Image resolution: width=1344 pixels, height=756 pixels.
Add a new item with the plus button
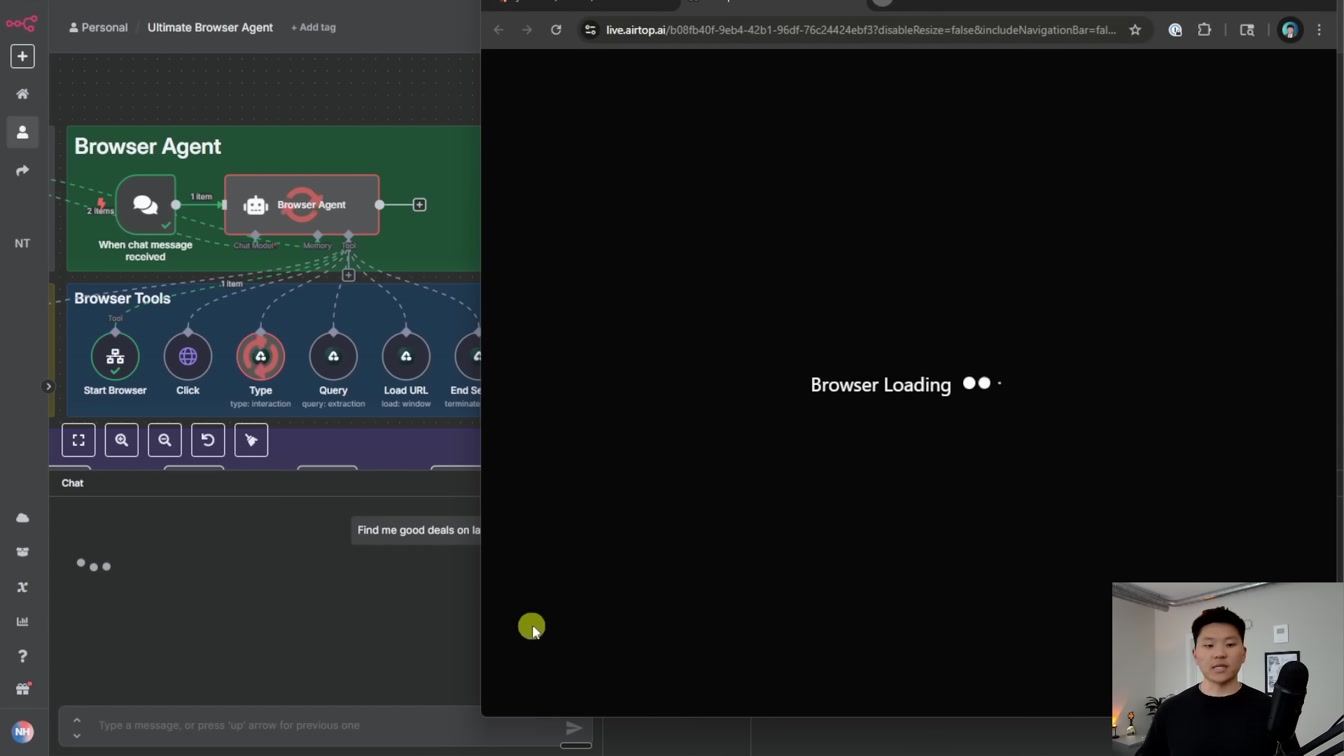[22, 56]
